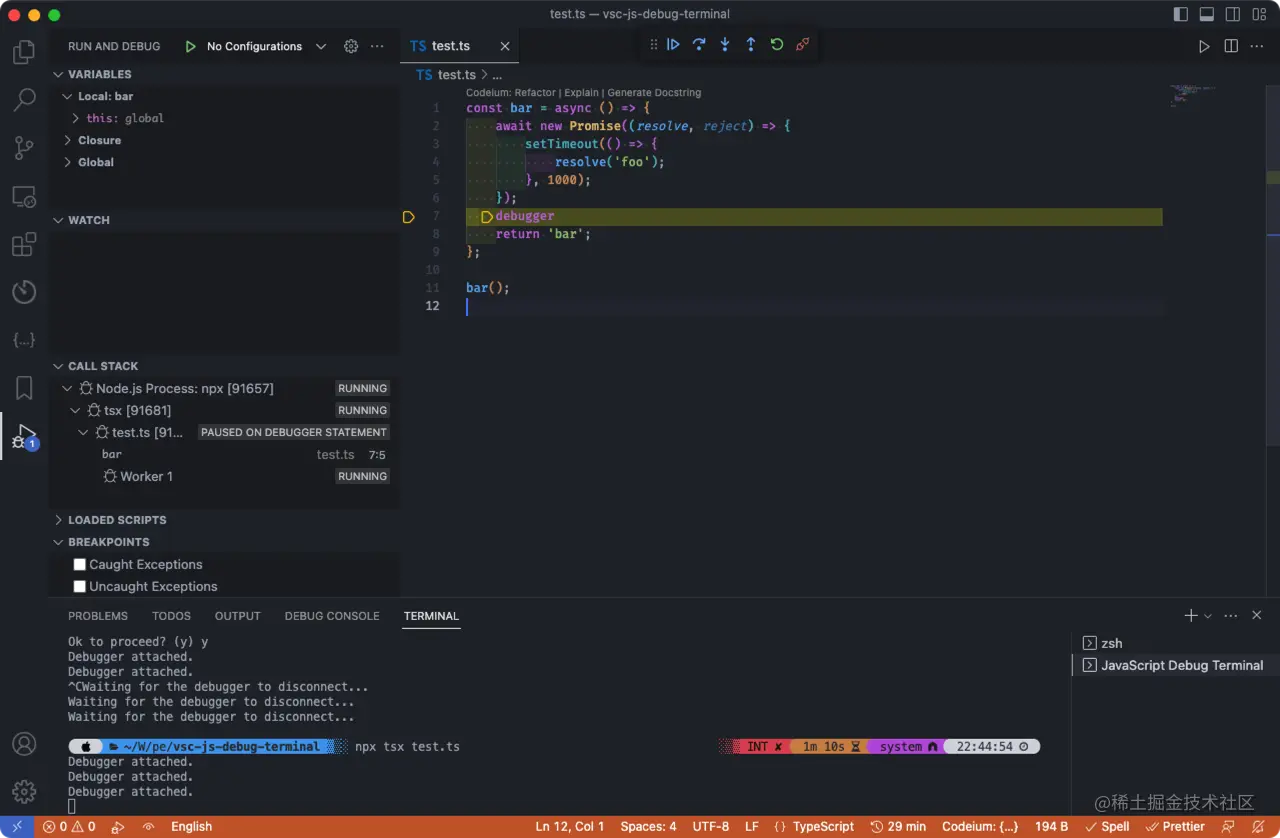Open the Accounts icon in activity bar

tap(24, 744)
